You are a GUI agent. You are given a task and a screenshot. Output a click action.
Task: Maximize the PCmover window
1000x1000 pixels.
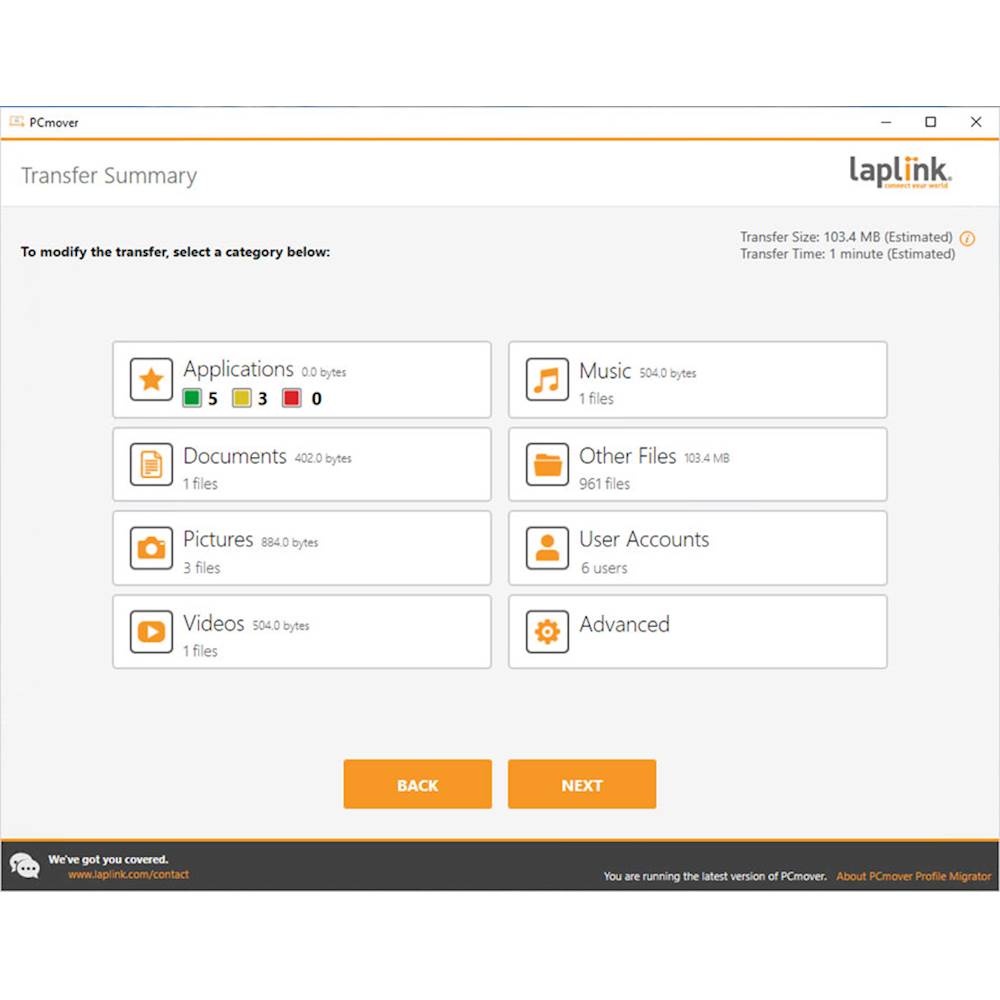coord(930,122)
